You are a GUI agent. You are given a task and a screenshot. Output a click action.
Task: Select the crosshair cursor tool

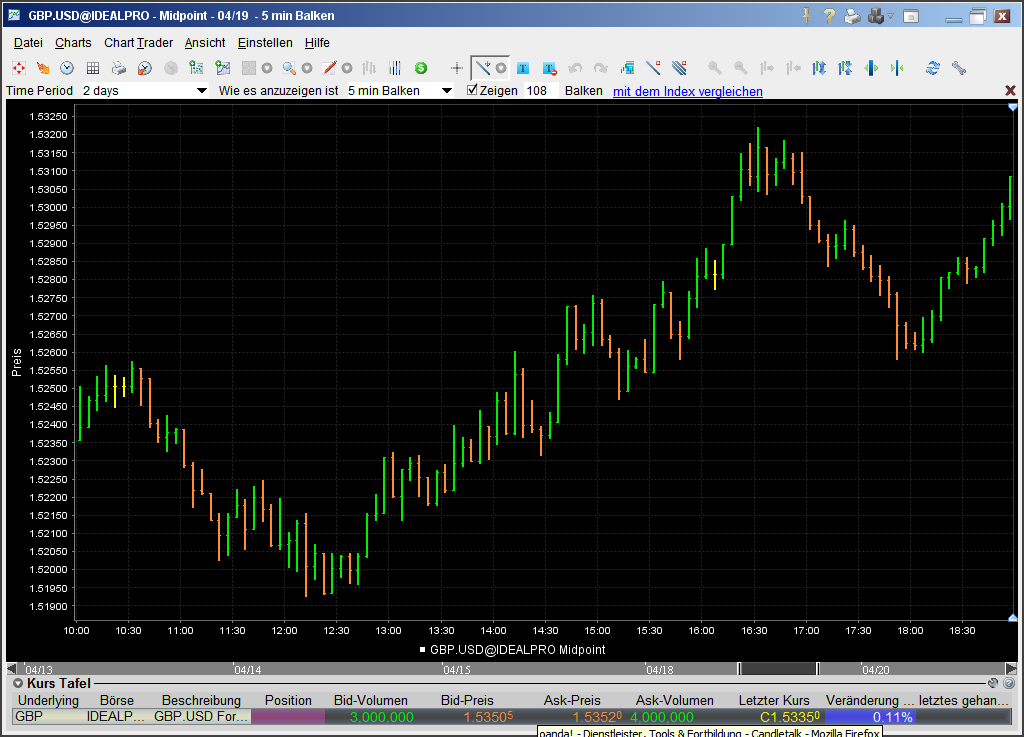coord(457,68)
